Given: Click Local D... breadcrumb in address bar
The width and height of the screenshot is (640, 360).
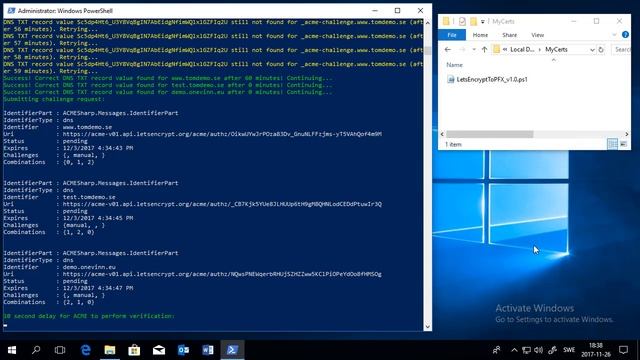Looking at the screenshot, I should click(x=522, y=49).
